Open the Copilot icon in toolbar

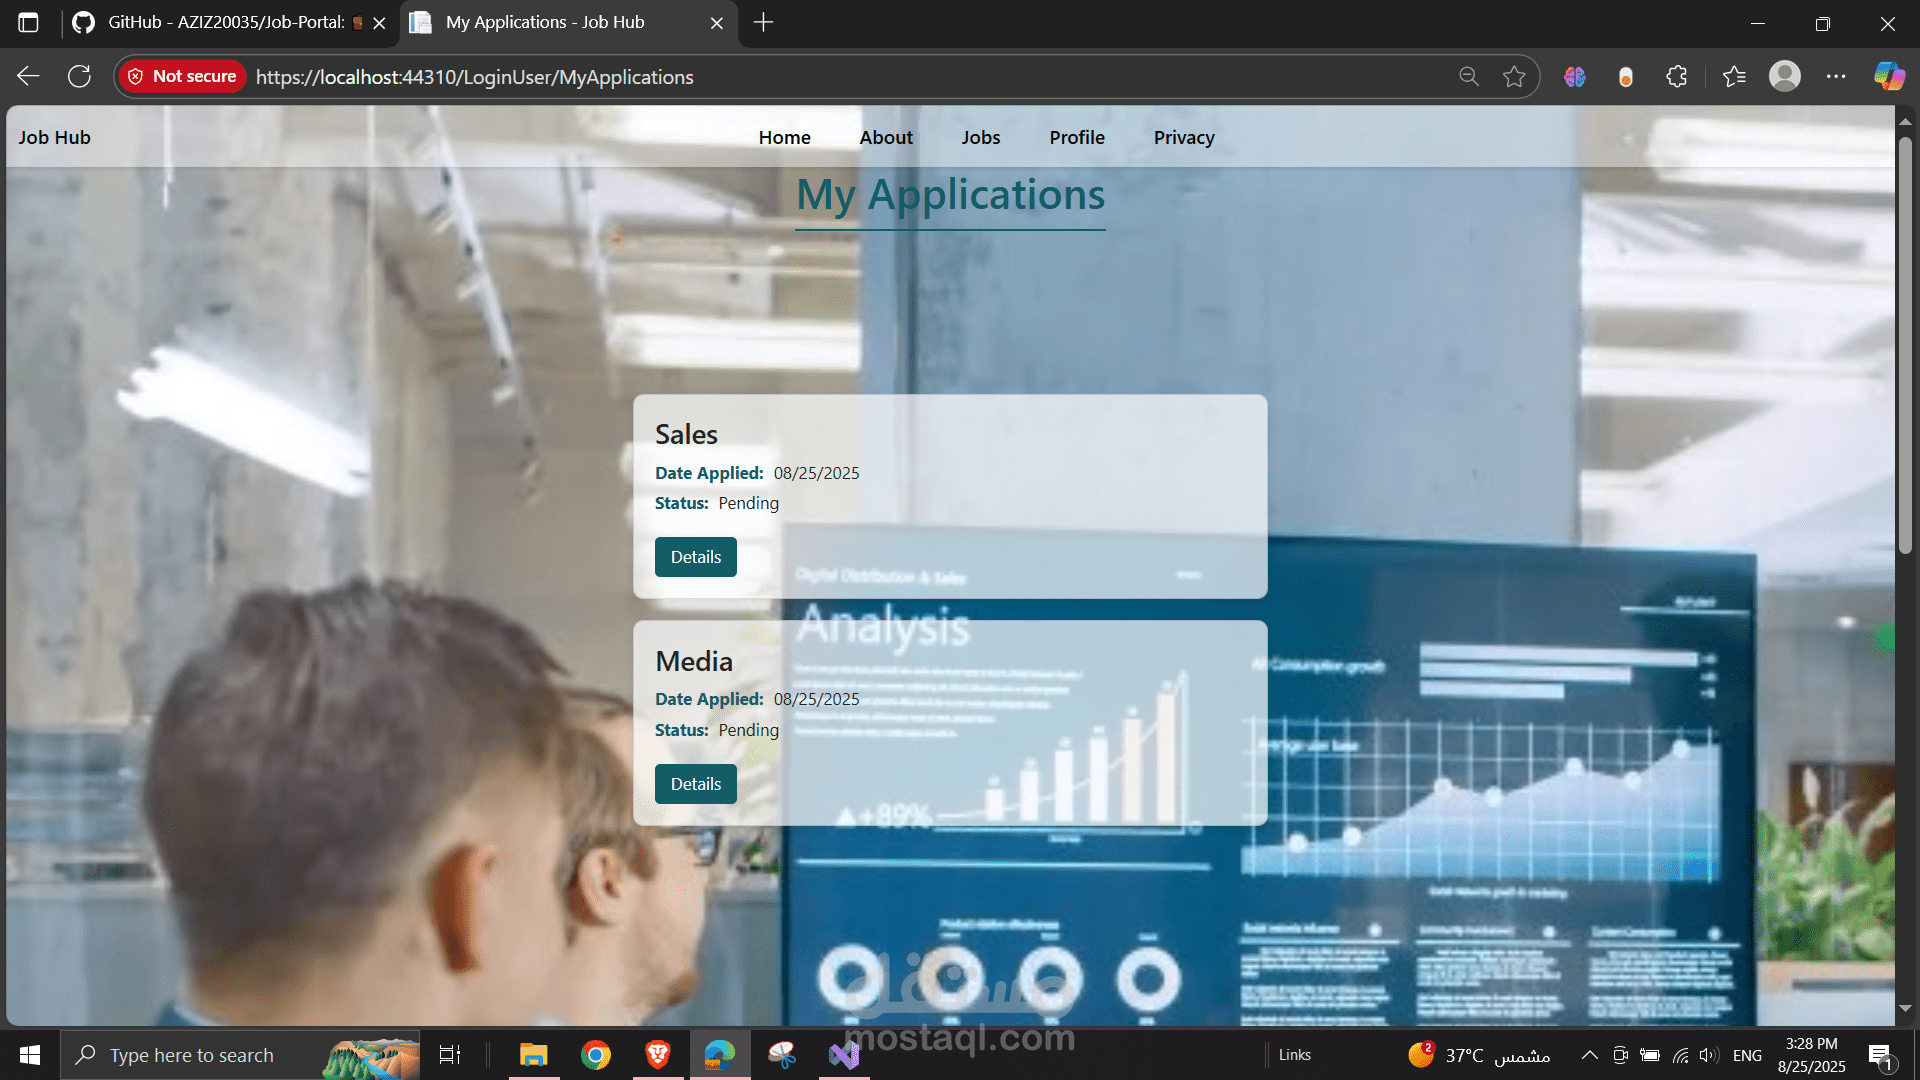pyautogui.click(x=1888, y=77)
